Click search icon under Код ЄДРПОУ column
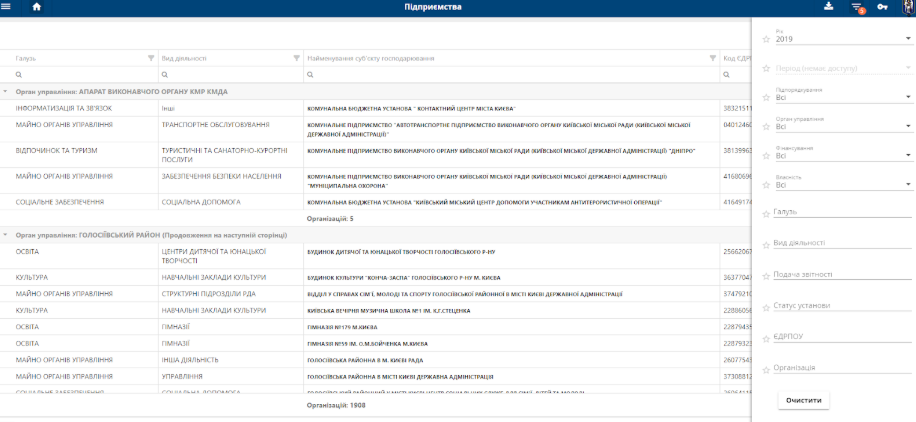The width and height of the screenshot is (916, 422). [x=726, y=75]
